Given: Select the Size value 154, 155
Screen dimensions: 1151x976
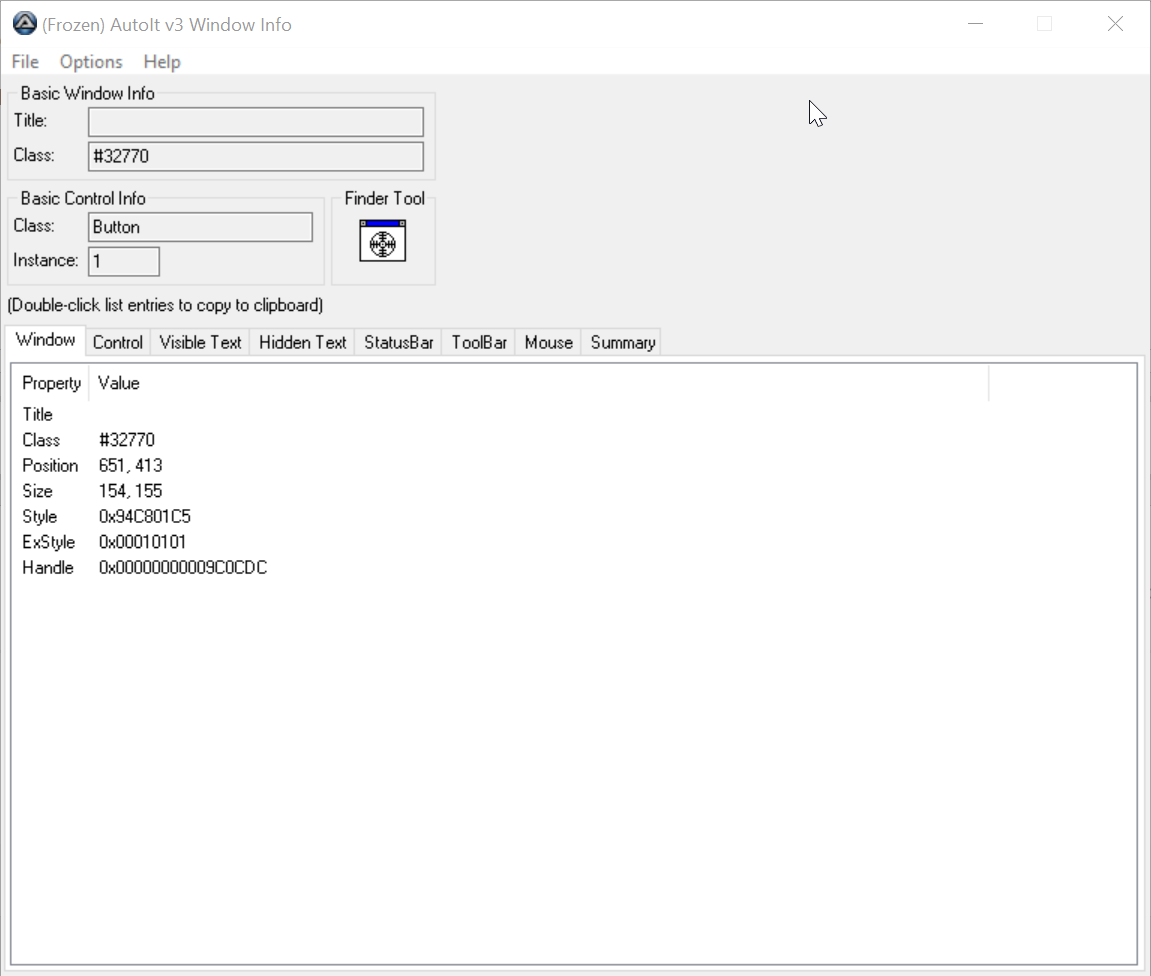Looking at the screenshot, I should click(131, 492).
